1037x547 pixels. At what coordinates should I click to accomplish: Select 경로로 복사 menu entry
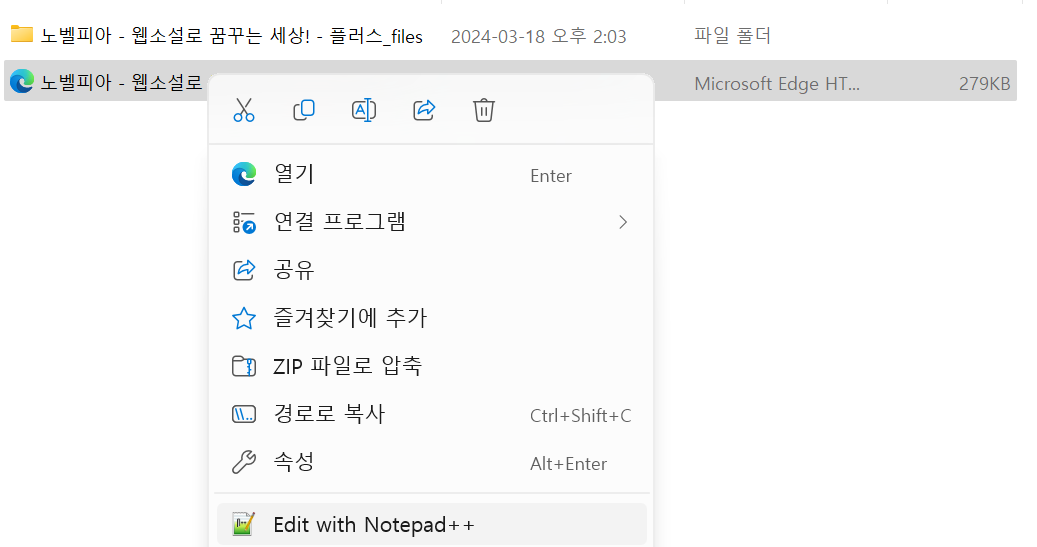[431, 414]
